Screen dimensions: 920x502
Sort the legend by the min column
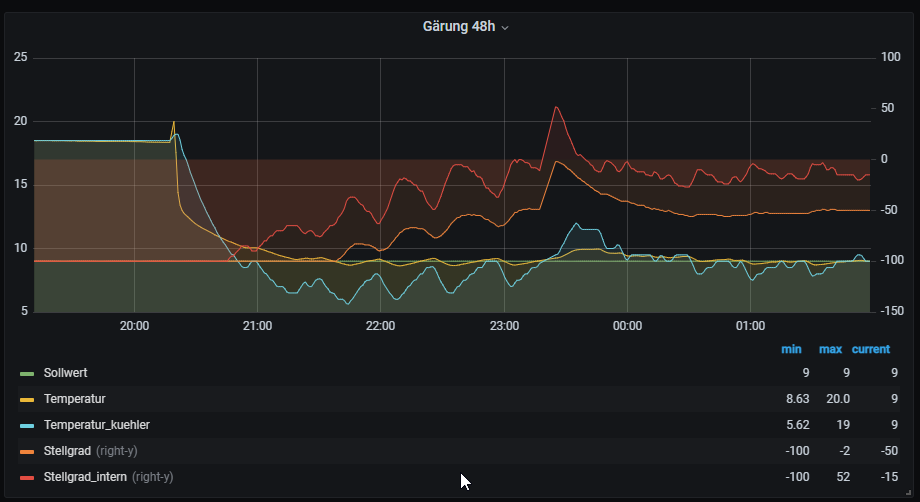791,349
